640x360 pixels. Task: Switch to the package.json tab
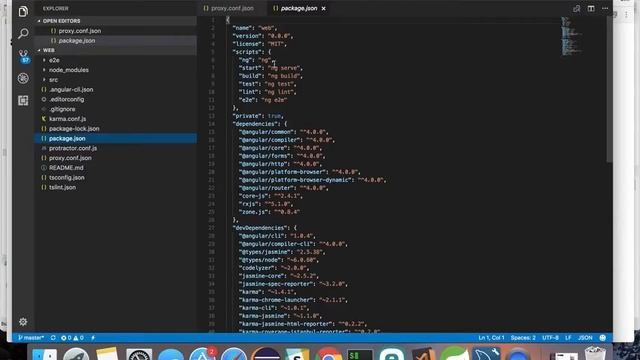click(299, 8)
